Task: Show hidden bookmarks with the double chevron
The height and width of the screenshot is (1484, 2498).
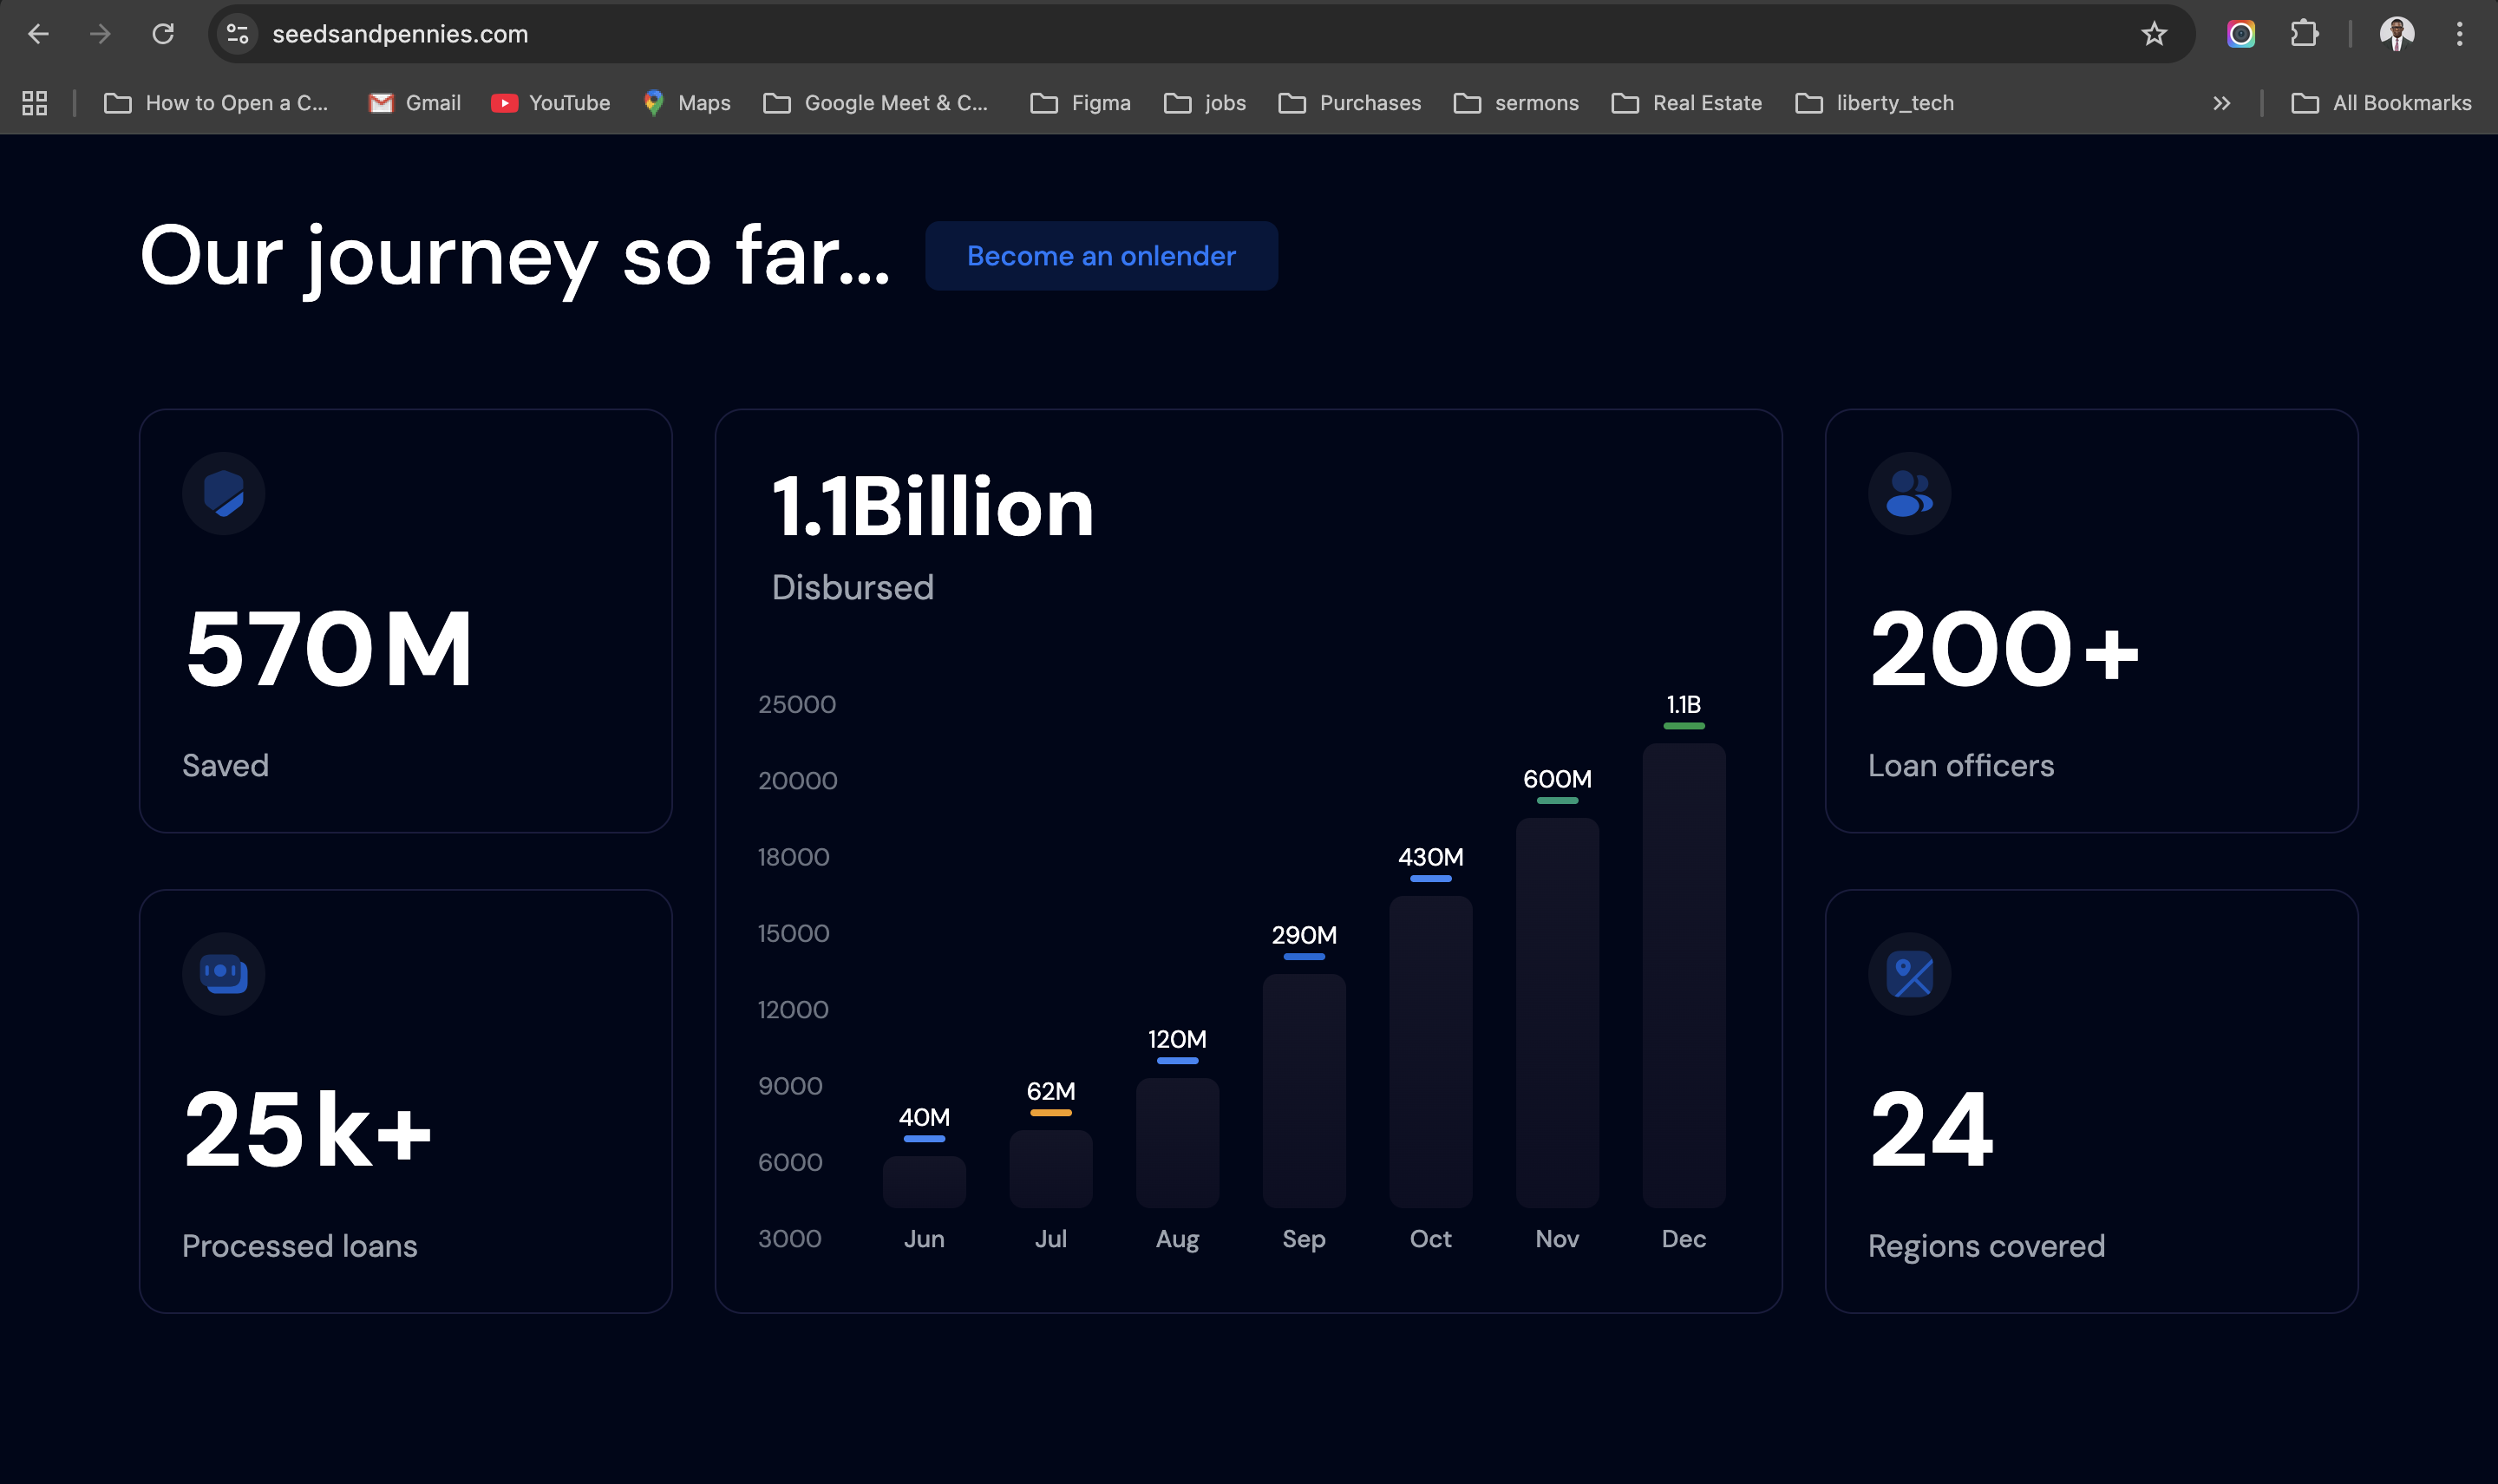Action: (2221, 103)
